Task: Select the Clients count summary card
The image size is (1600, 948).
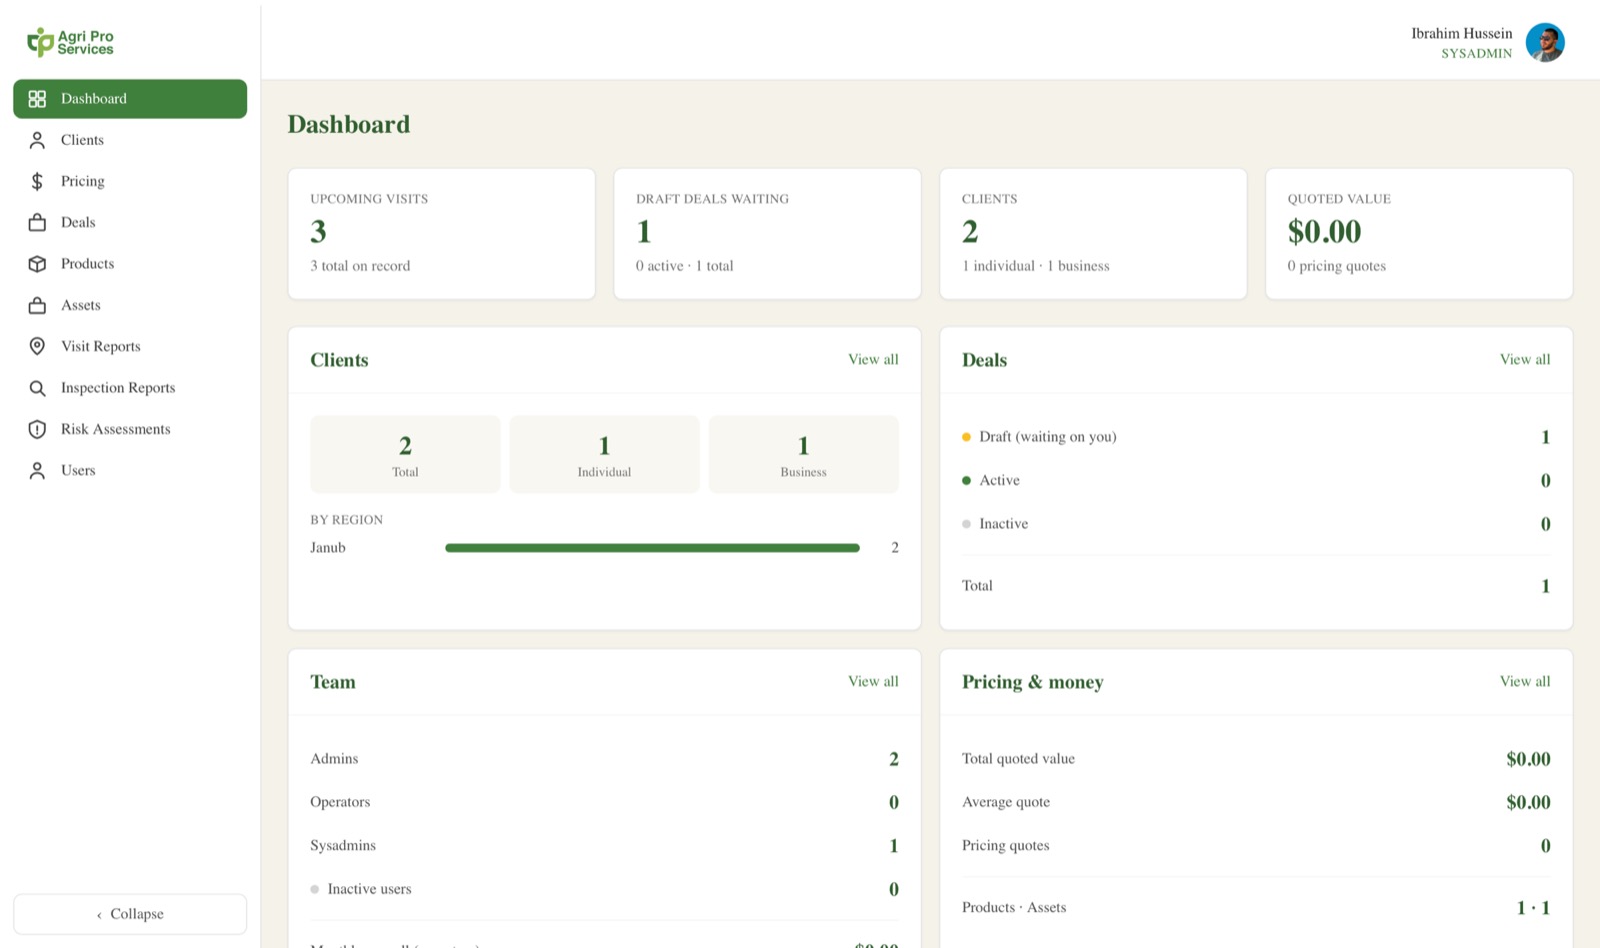Action: coord(1093,234)
